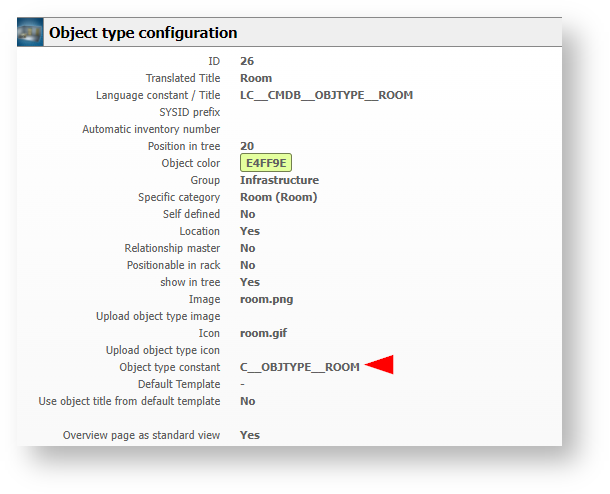Click the Default Template dash value
Image resolution: width=610 pixels, height=494 pixels.
pos(242,384)
